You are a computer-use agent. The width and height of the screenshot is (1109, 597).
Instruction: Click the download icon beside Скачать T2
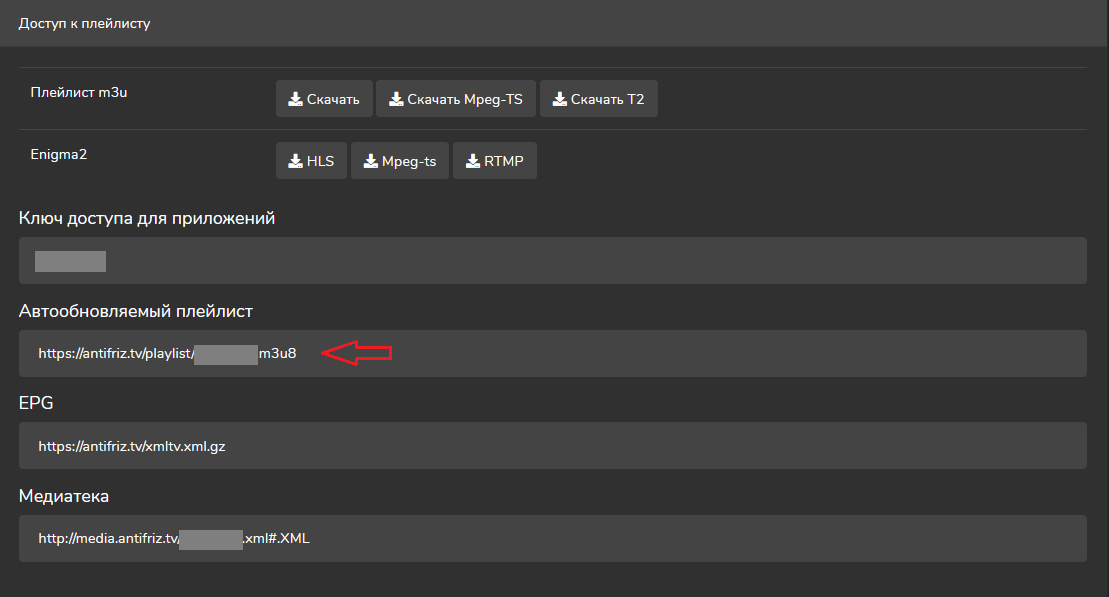560,99
